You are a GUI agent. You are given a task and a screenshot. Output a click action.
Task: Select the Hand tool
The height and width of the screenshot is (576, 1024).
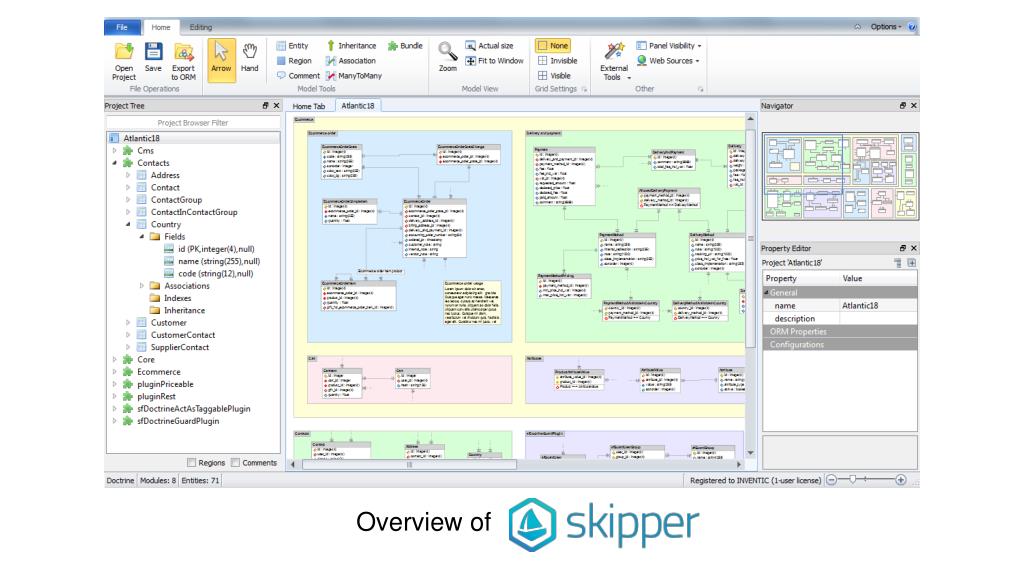click(249, 57)
